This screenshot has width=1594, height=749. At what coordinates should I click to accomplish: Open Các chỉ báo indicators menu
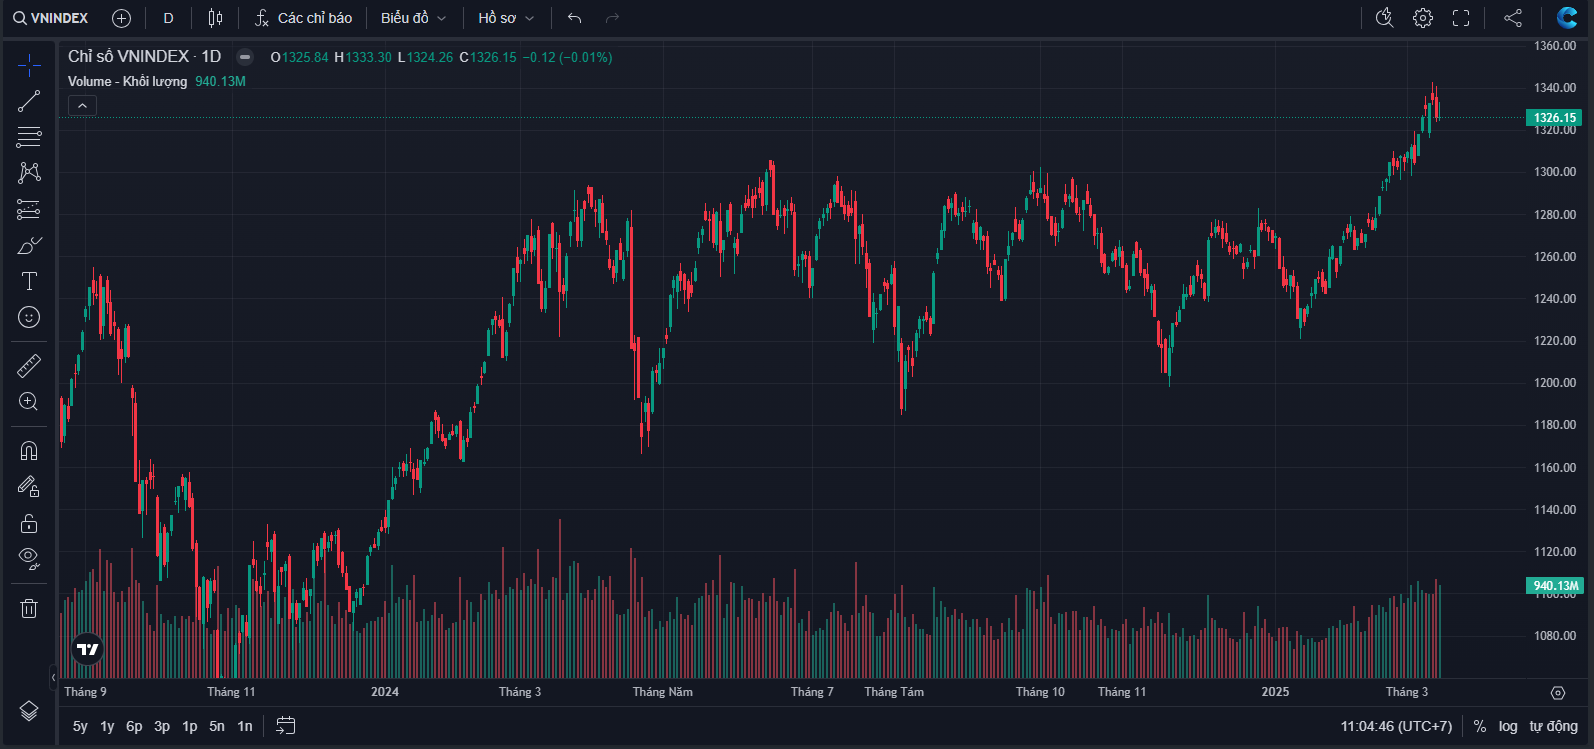[x=304, y=18]
